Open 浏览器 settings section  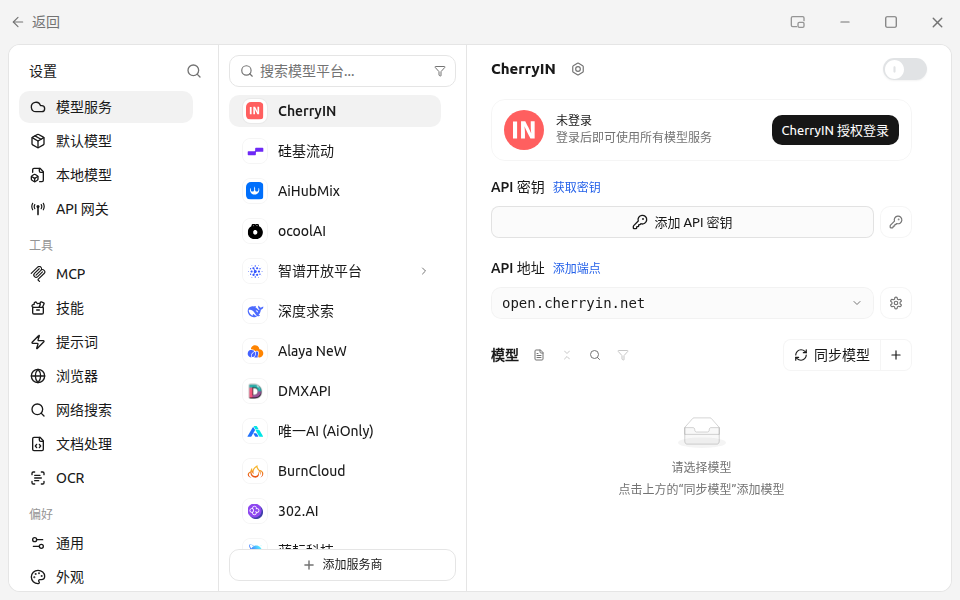106,376
